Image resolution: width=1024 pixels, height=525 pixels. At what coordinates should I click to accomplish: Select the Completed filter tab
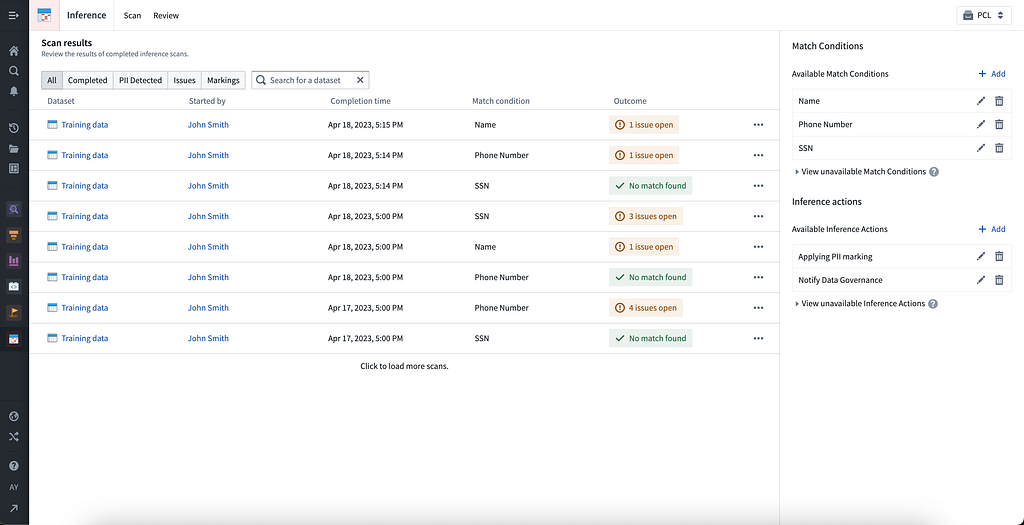[x=88, y=80]
